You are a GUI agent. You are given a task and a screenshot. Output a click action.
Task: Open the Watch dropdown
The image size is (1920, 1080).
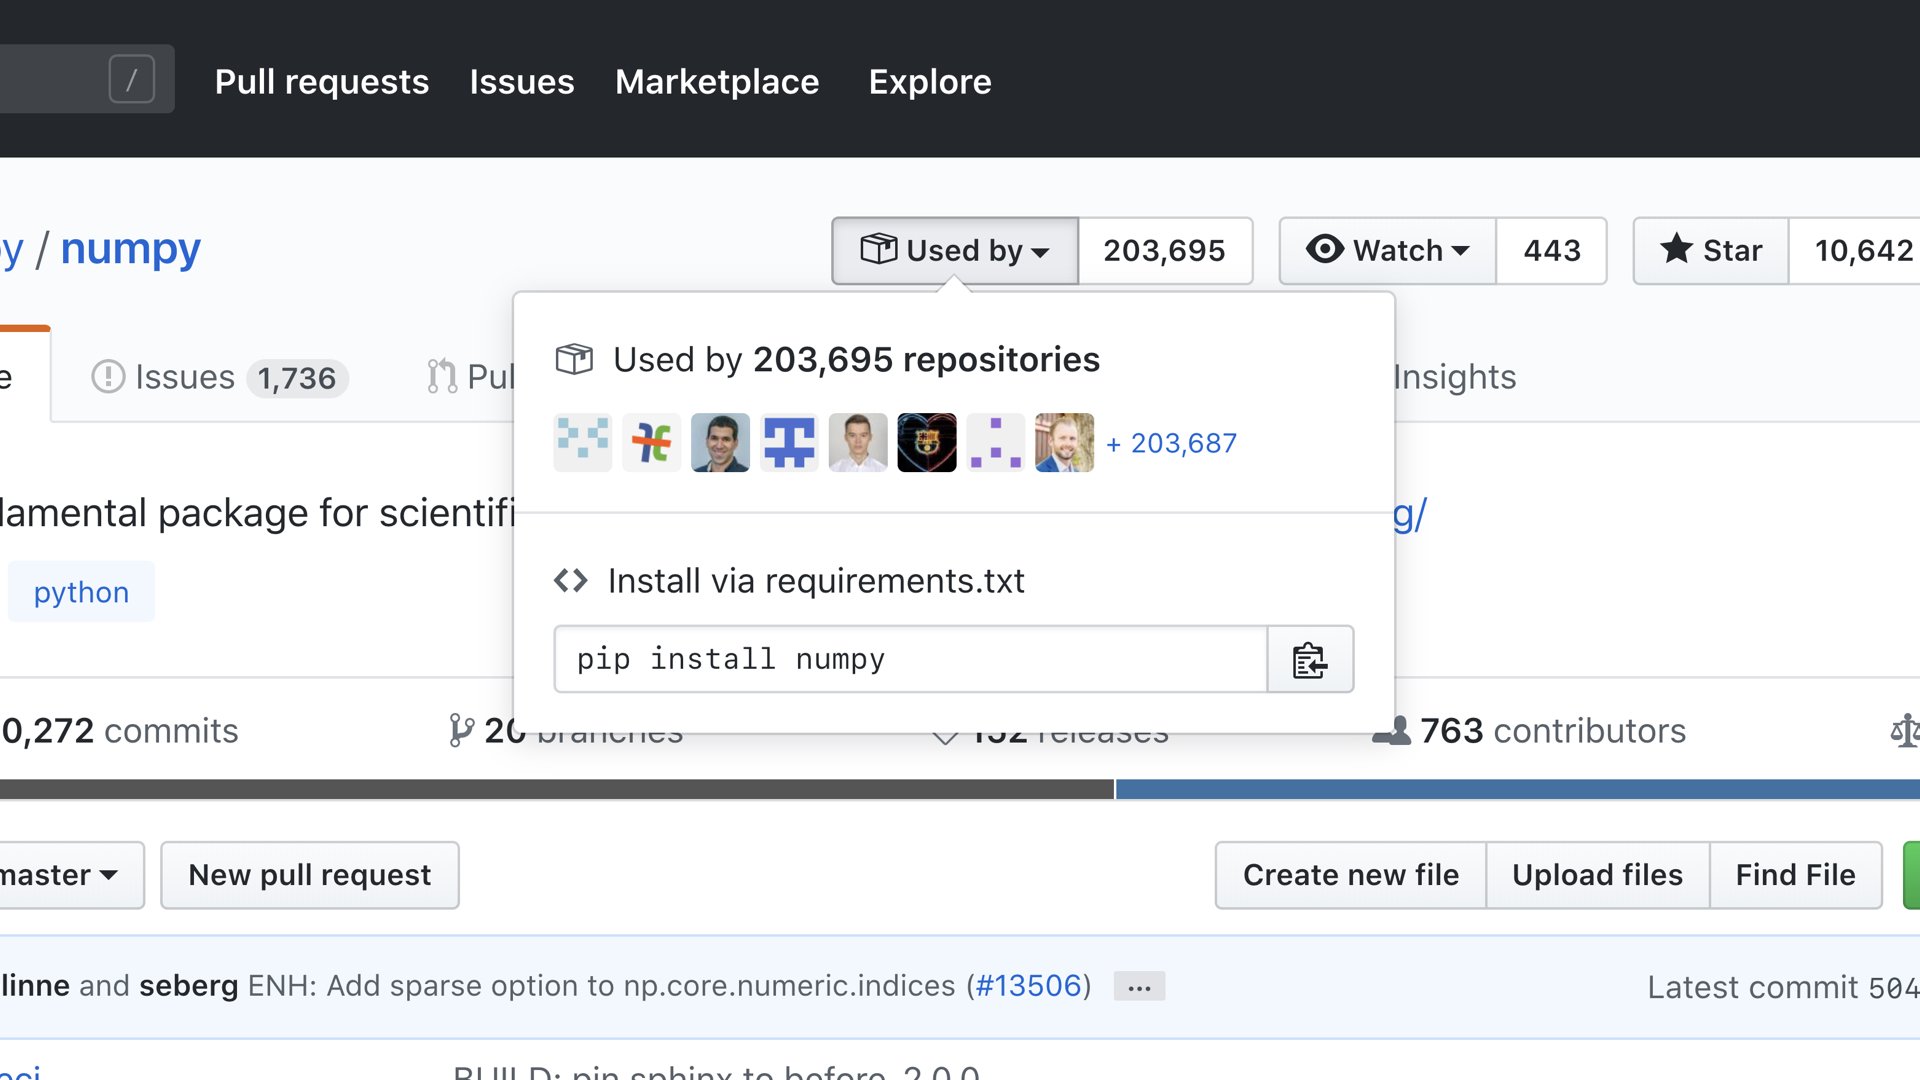point(1388,250)
